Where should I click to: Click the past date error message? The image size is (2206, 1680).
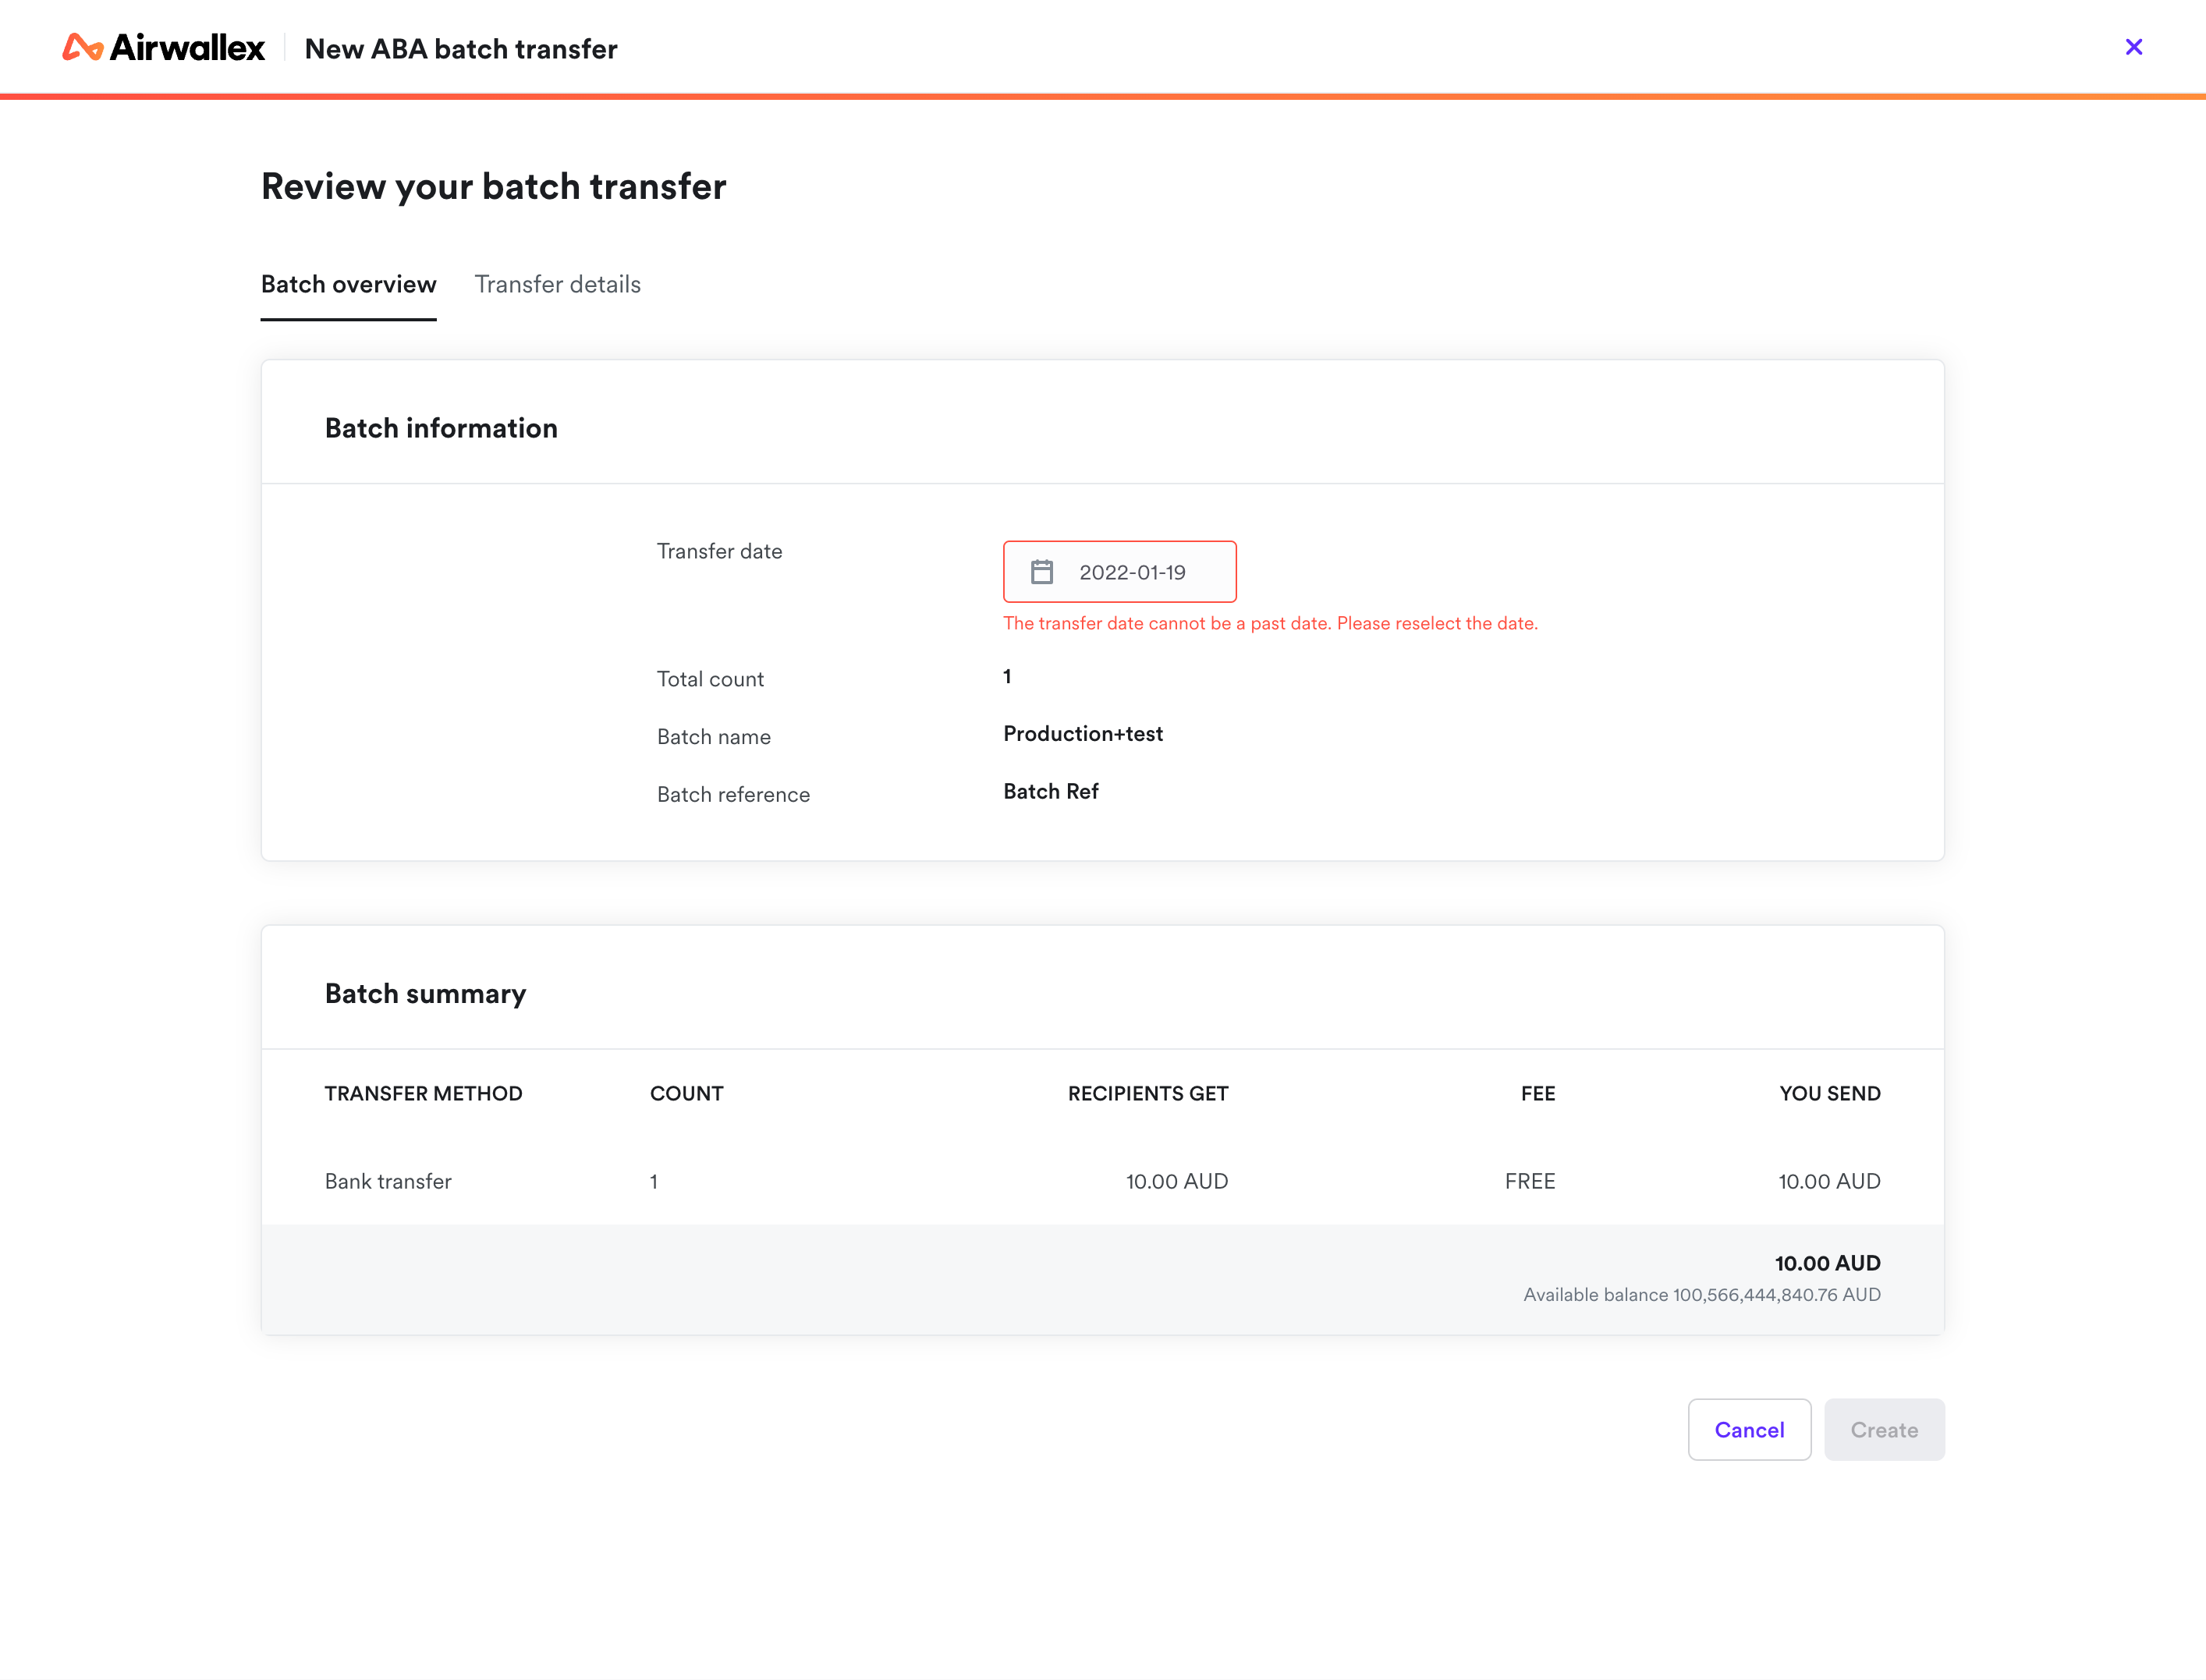1270,623
